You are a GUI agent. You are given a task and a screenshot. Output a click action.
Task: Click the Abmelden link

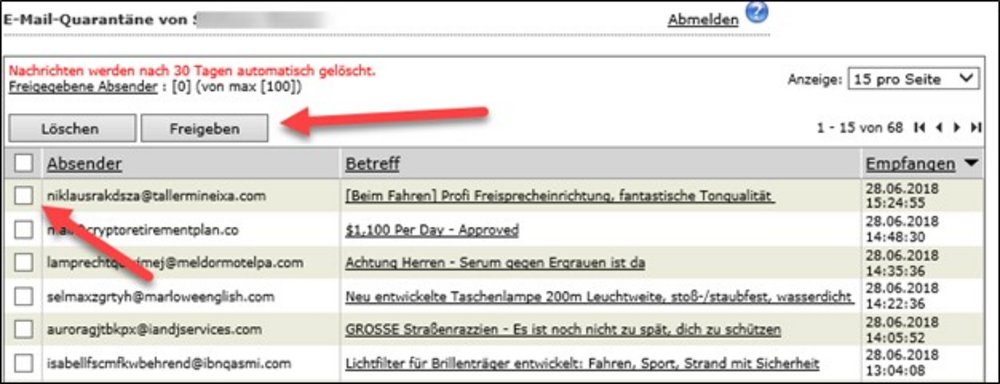(x=703, y=20)
